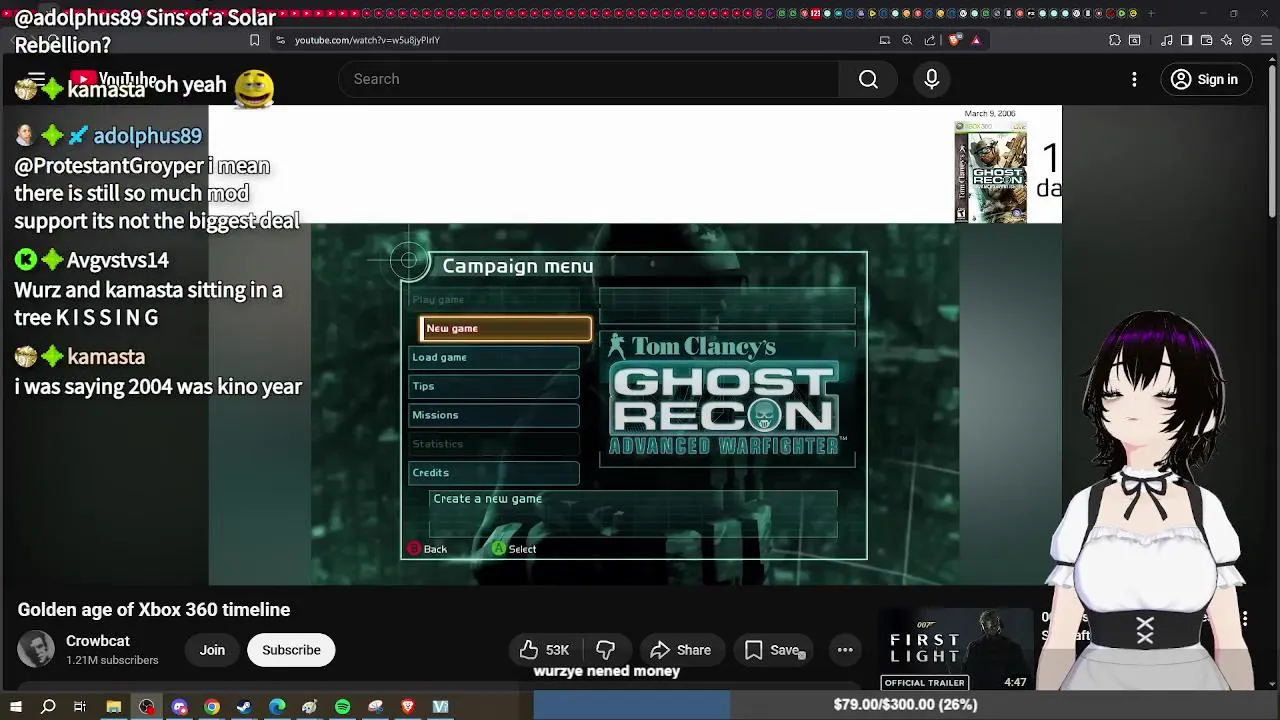Open the YouTube guide hamburger menu
Screen dimensions: 1280x720
click(36, 79)
